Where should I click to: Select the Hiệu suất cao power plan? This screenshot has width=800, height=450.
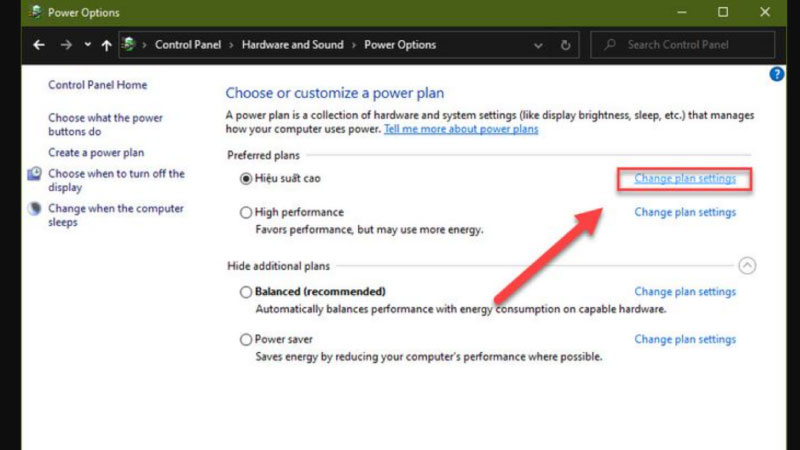[x=246, y=178]
